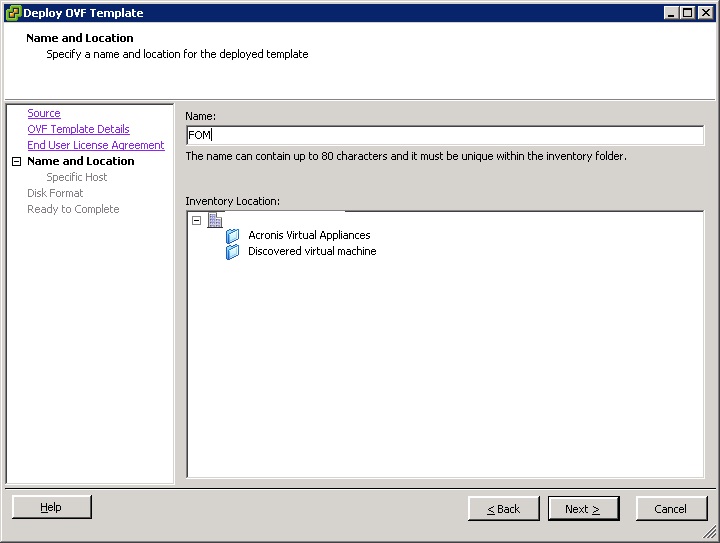Collapse the Name and Location step
This screenshot has width=720, height=543.
(17, 162)
